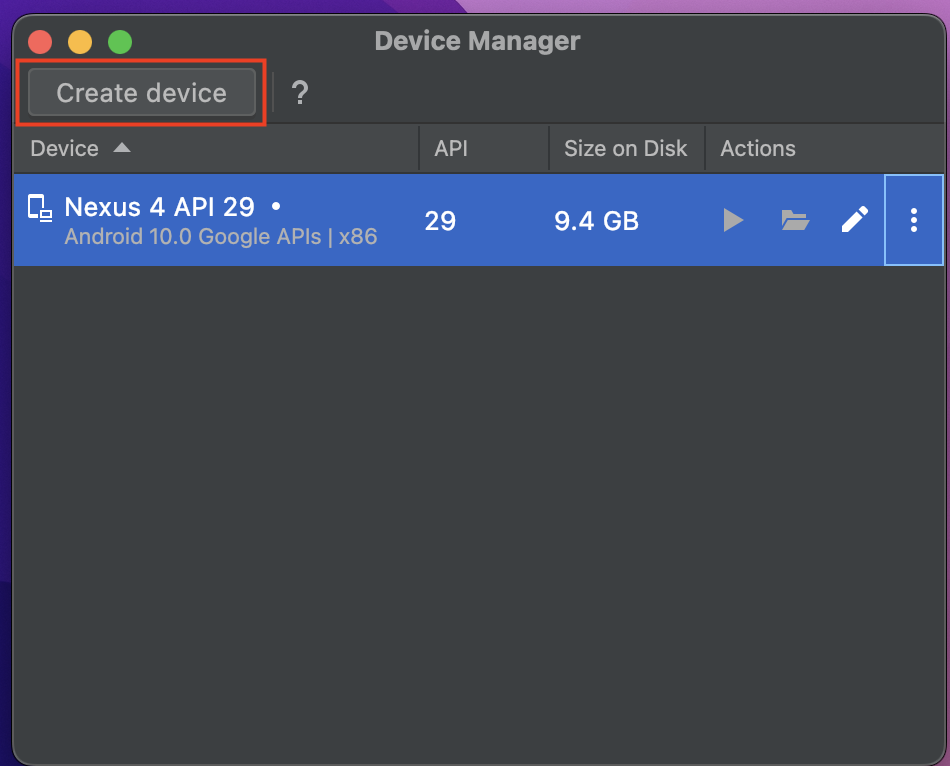
Task: Click the API level 29 cell
Action: click(440, 221)
